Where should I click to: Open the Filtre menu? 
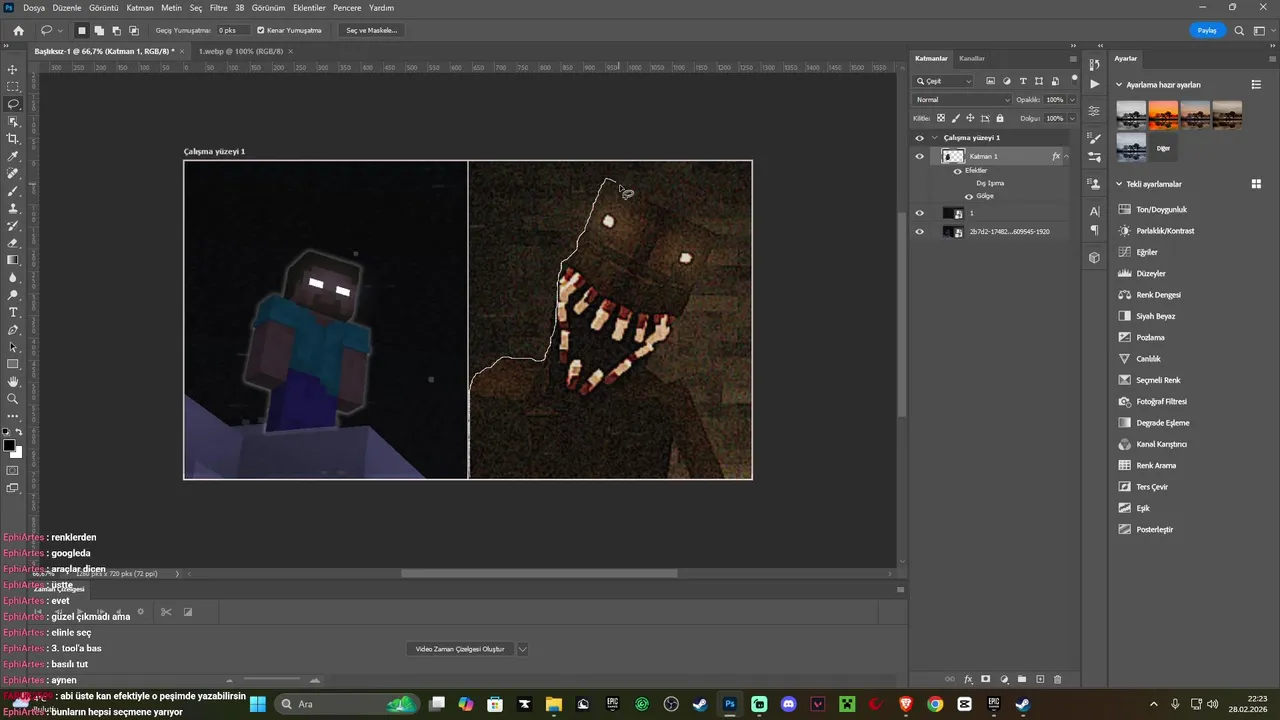click(x=218, y=7)
